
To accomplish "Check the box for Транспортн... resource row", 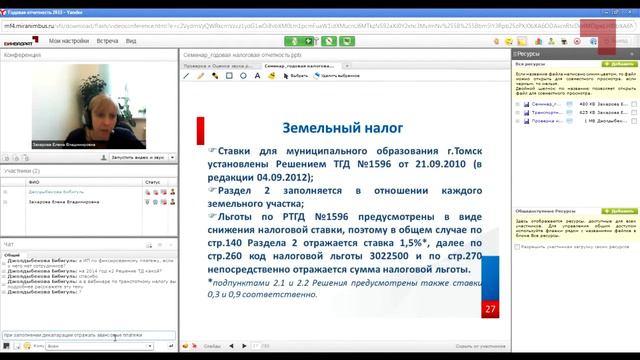I will coord(634,113).
